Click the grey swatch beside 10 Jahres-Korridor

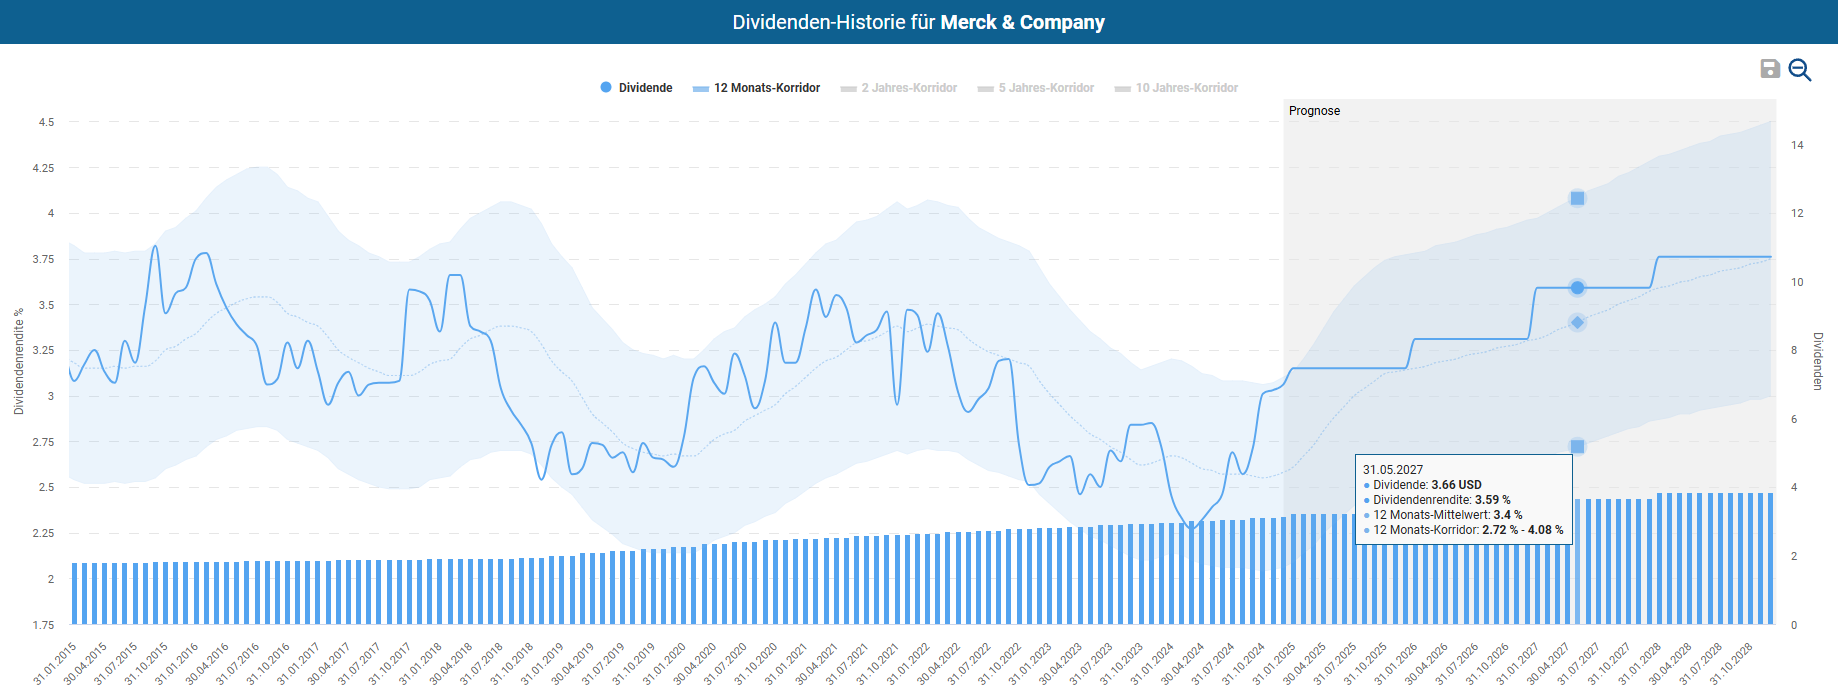1123,89
